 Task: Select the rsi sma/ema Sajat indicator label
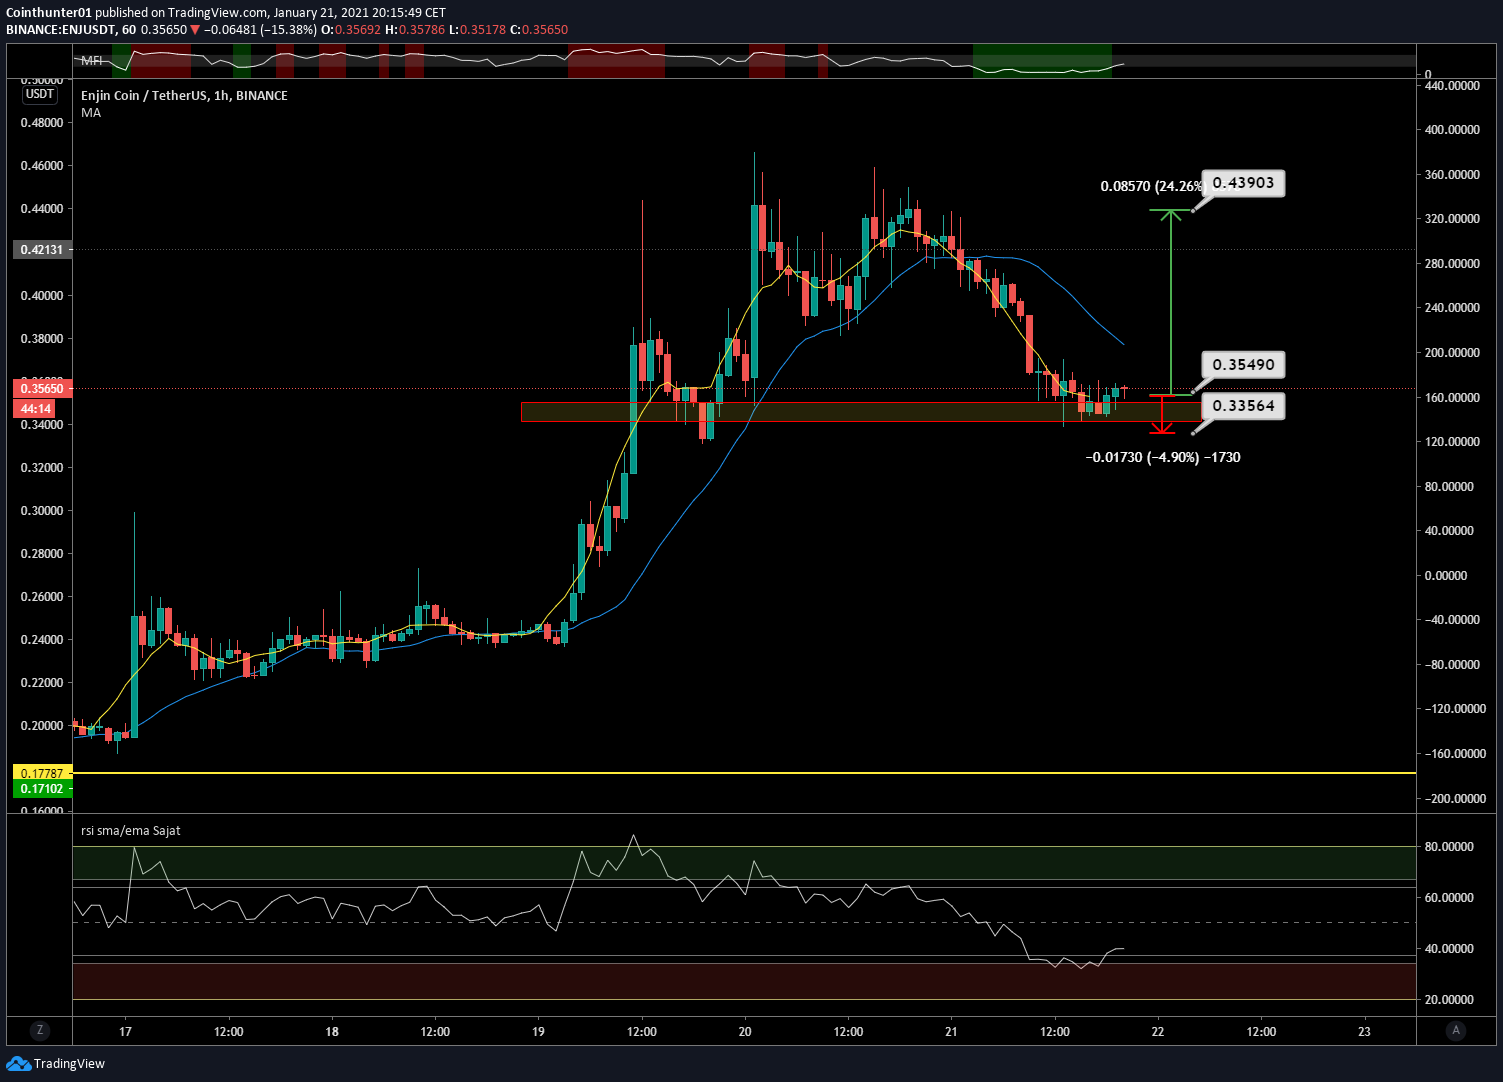(x=131, y=830)
